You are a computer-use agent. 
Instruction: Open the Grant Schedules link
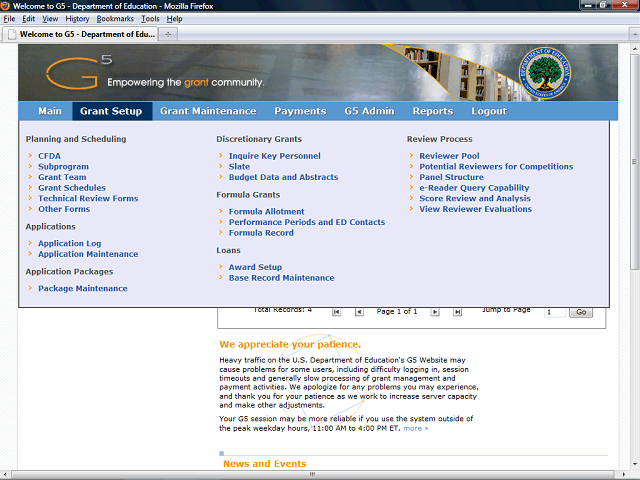pos(72,188)
